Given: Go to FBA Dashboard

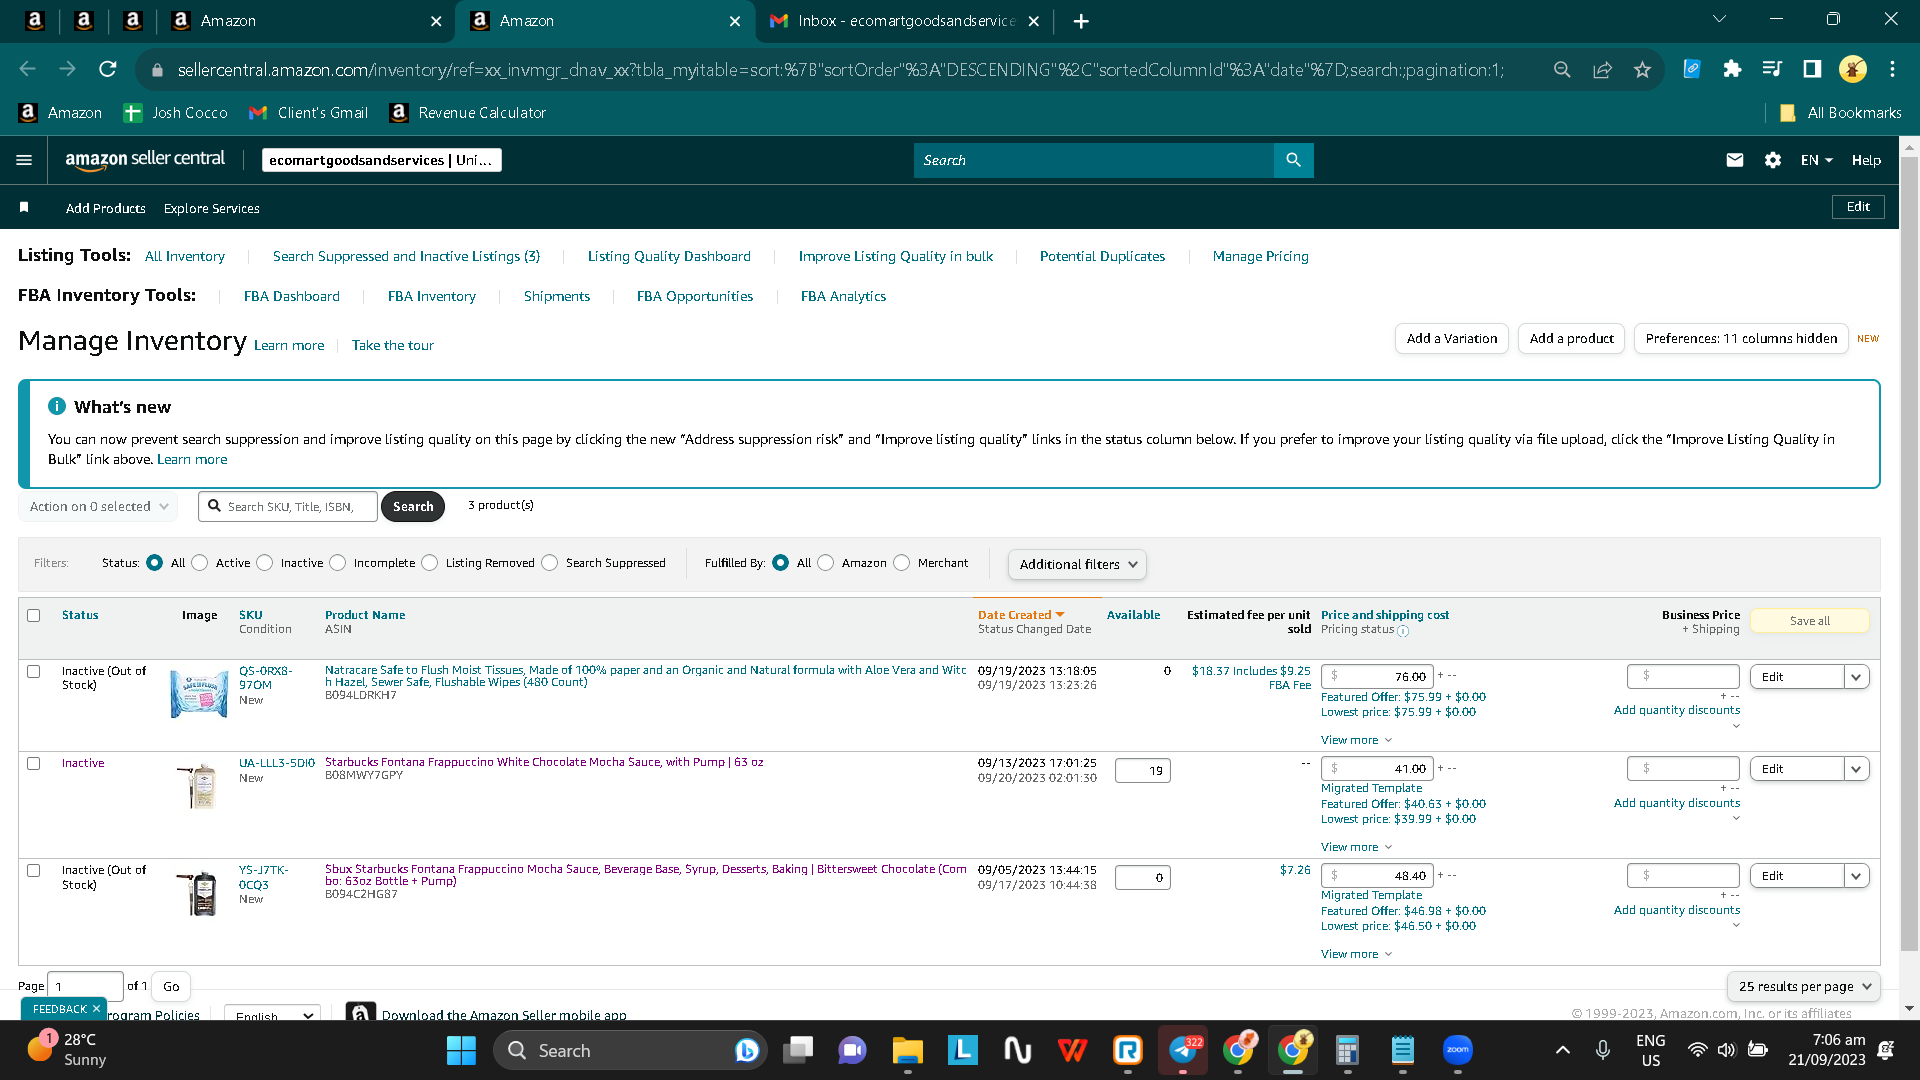Looking at the screenshot, I should tap(292, 296).
